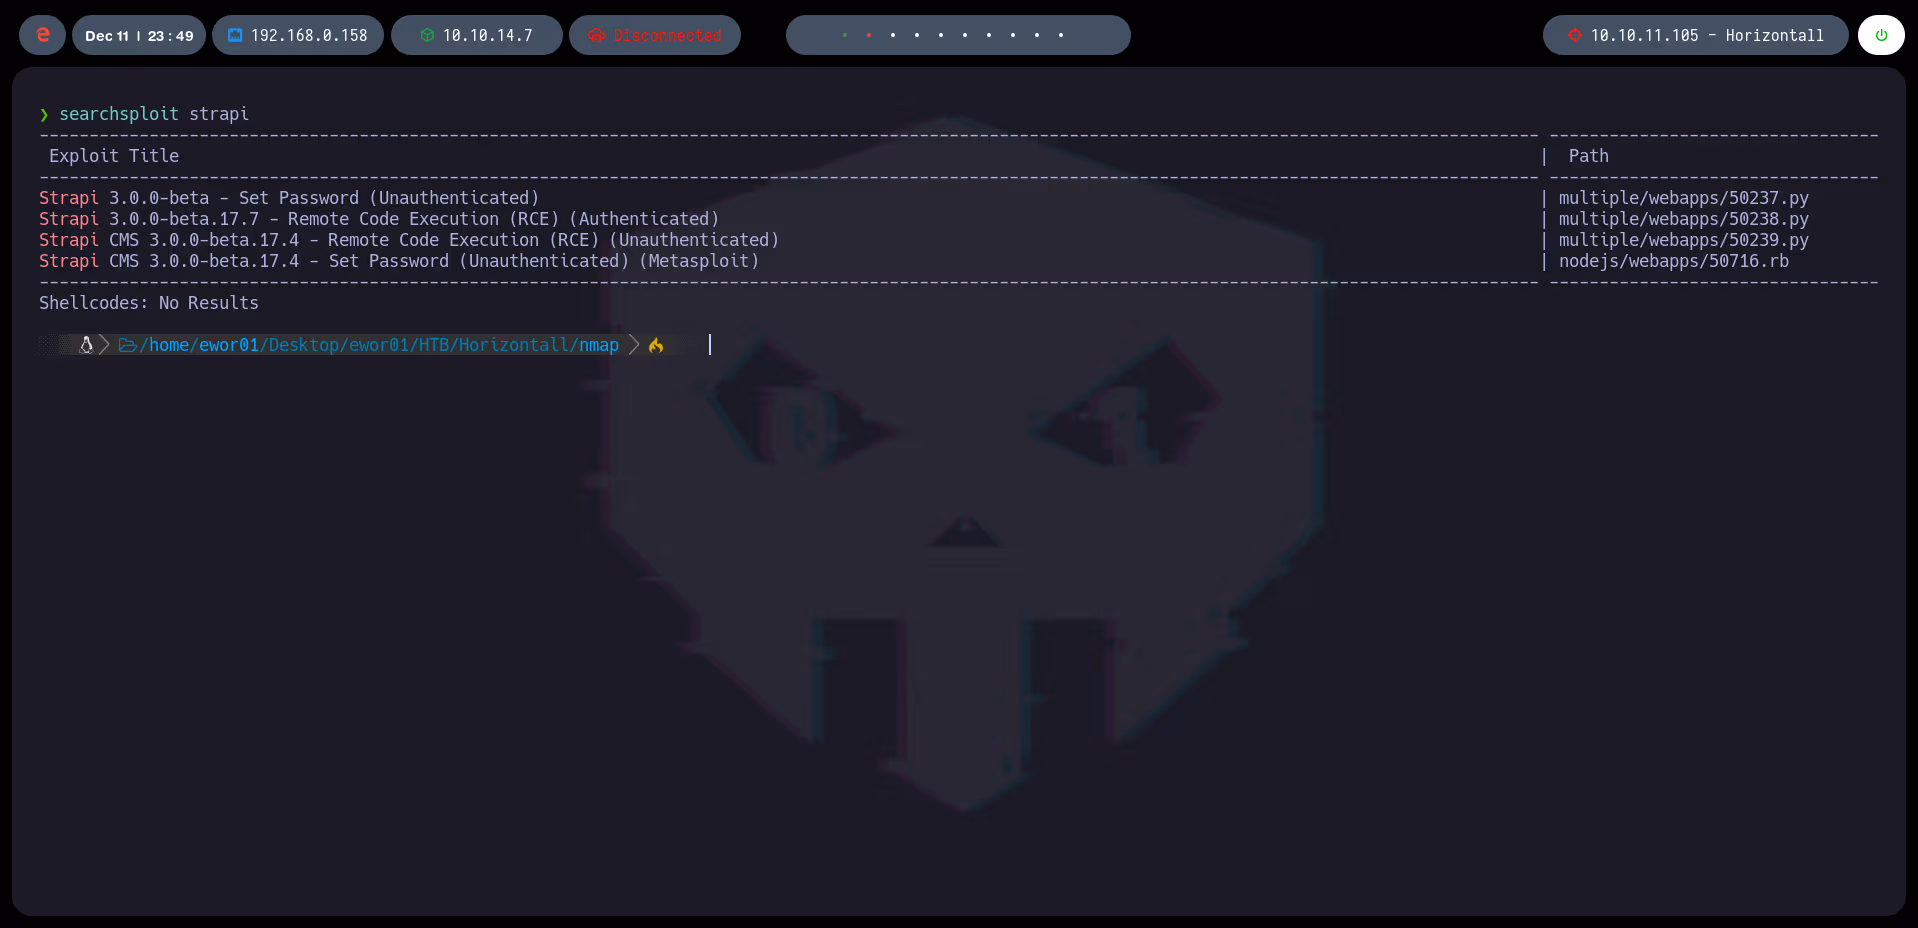
Task: Click the terminal cursor input line
Action: tap(710, 345)
